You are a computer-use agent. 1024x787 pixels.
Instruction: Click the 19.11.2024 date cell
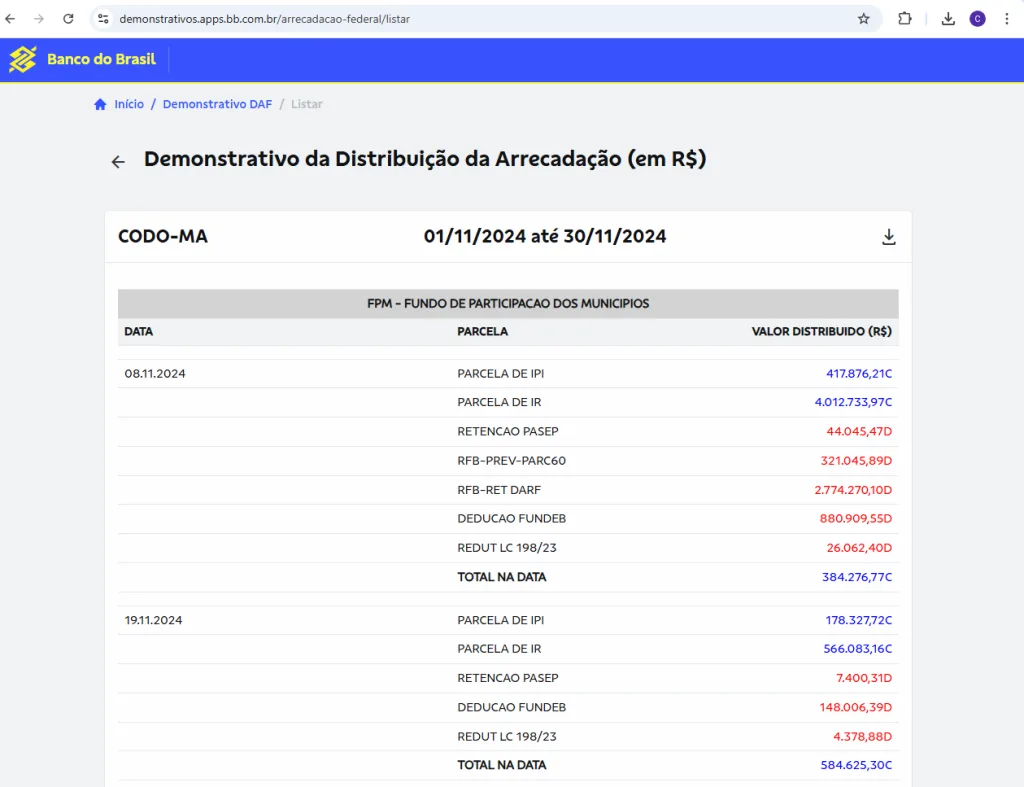pos(153,620)
